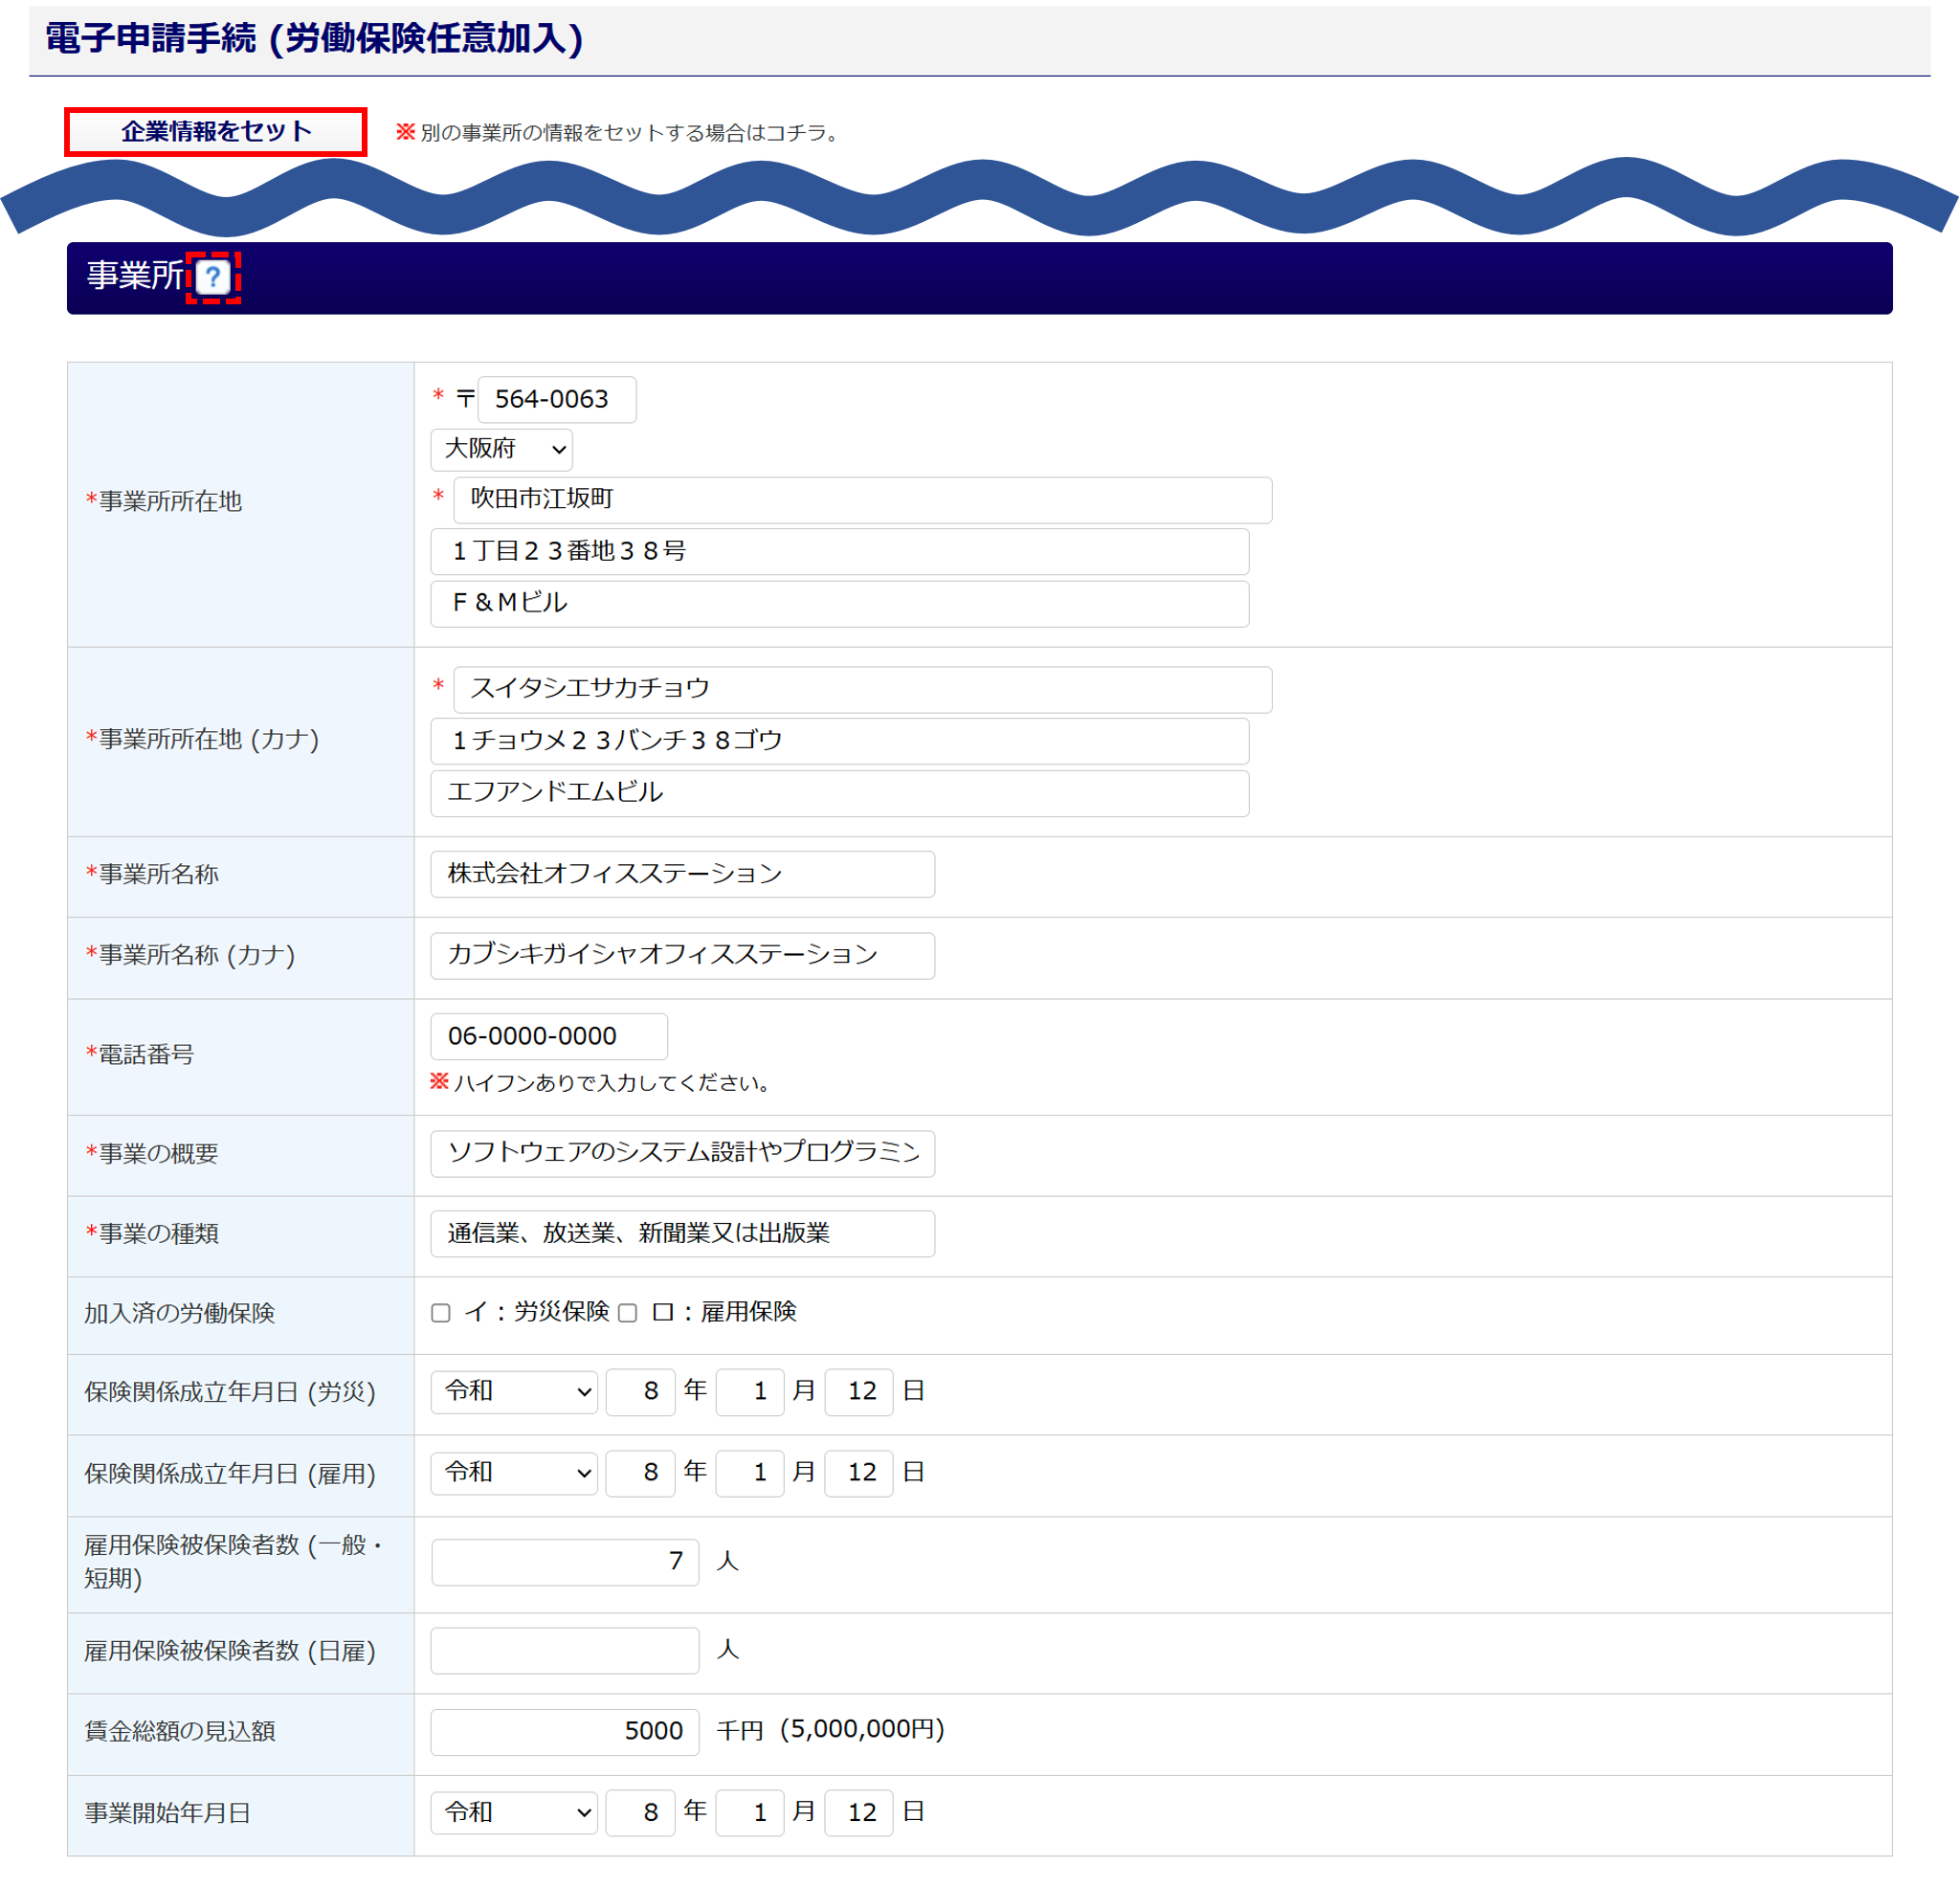Click the 事業の概要 text field
The height and width of the screenshot is (1887, 1960).
click(682, 1154)
